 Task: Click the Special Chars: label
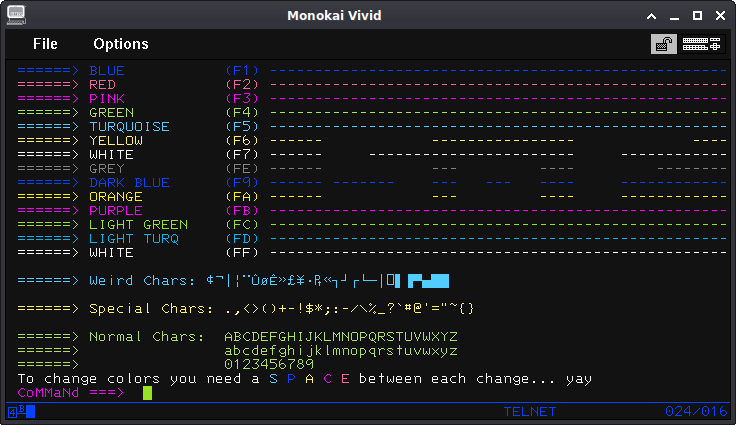tap(151, 309)
